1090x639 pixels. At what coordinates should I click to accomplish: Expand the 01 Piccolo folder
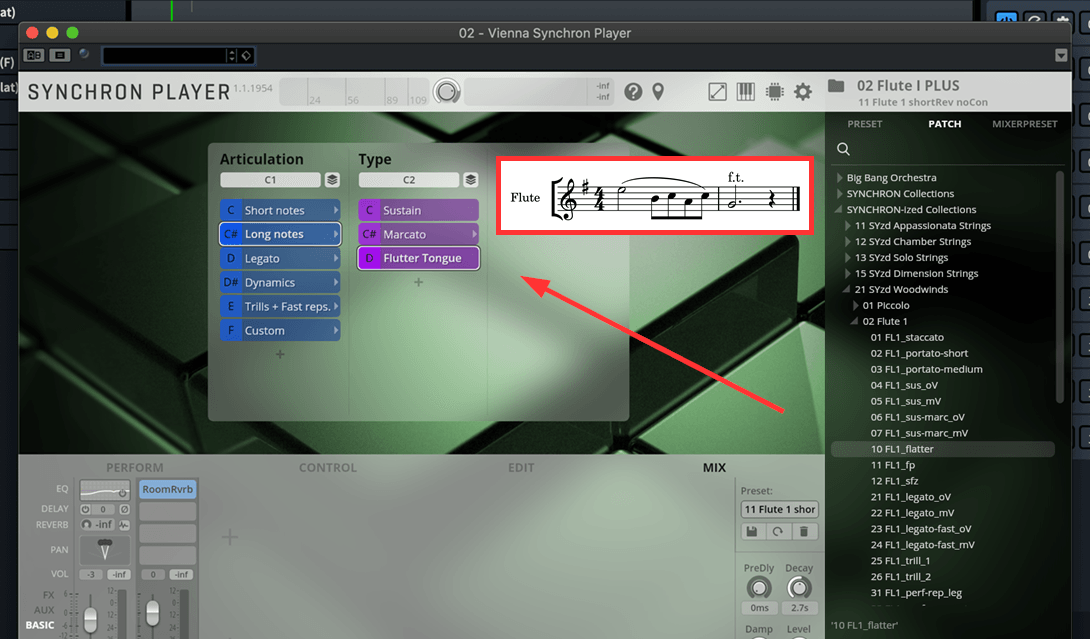856,306
